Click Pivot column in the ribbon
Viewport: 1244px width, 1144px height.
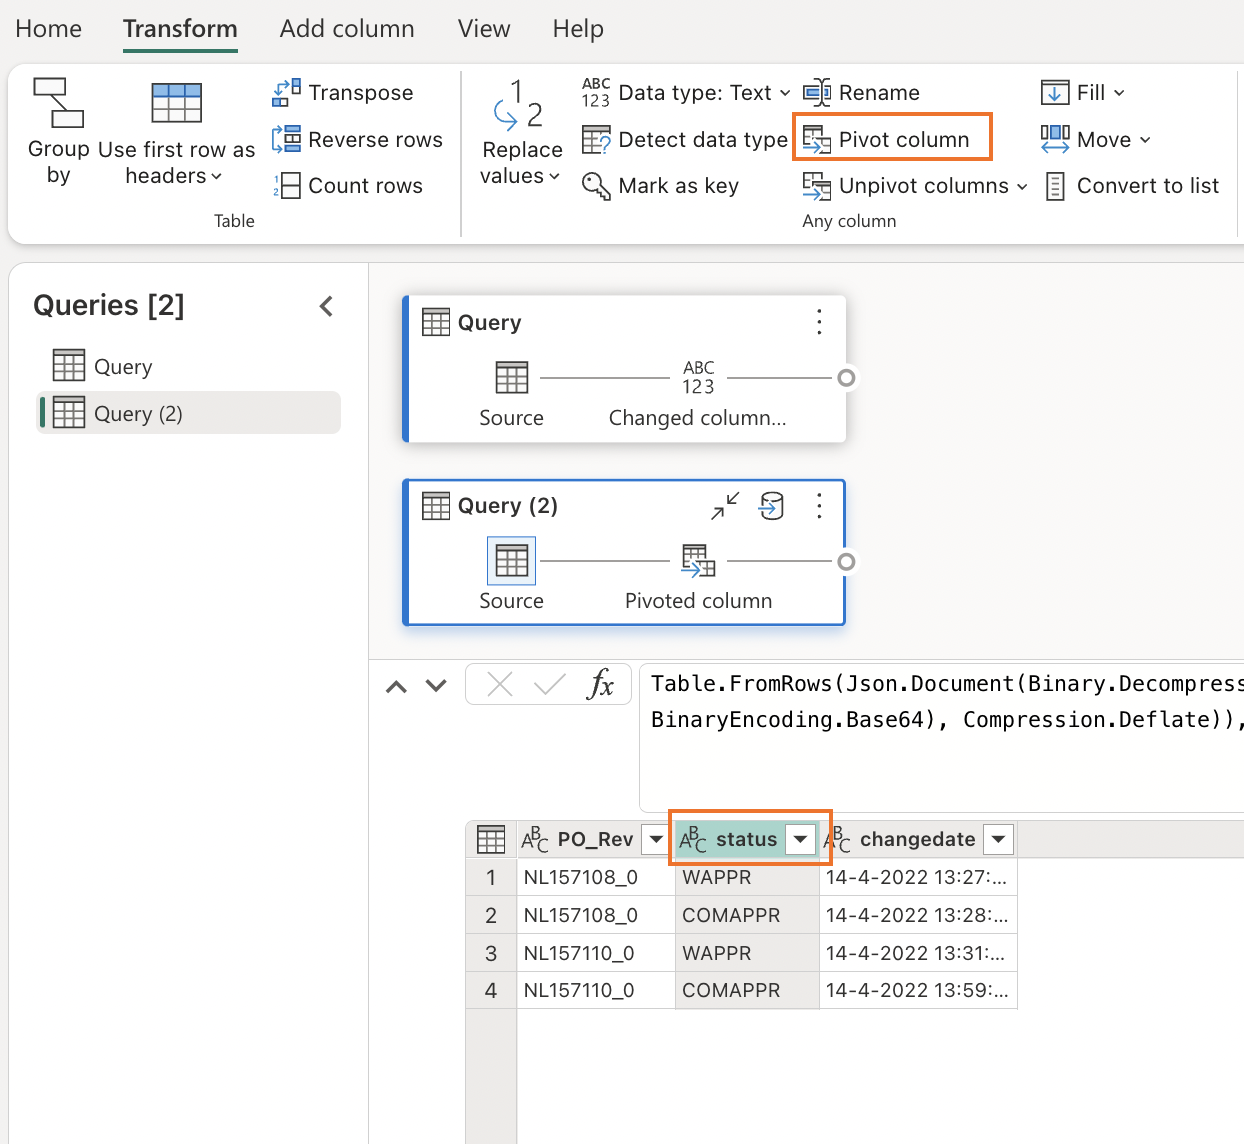click(886, 139)
